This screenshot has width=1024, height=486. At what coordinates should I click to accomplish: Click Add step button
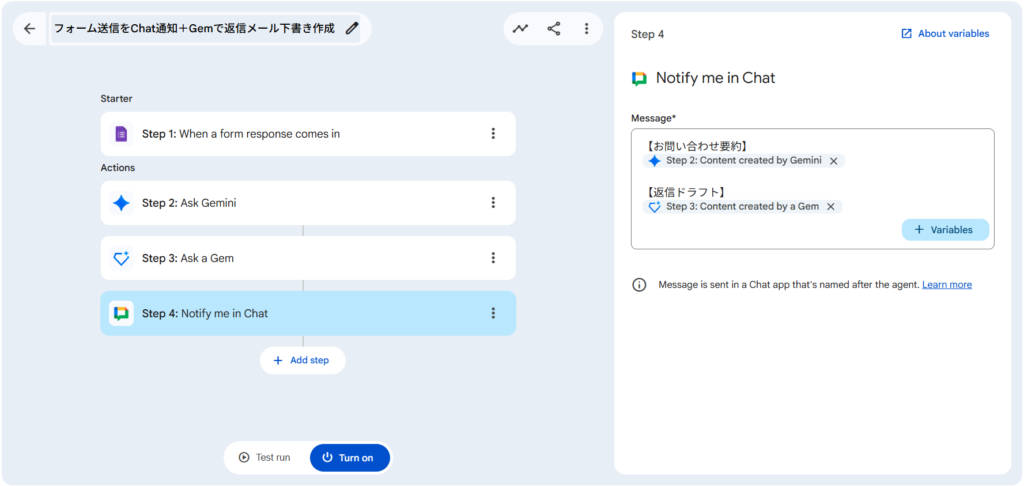302,360
